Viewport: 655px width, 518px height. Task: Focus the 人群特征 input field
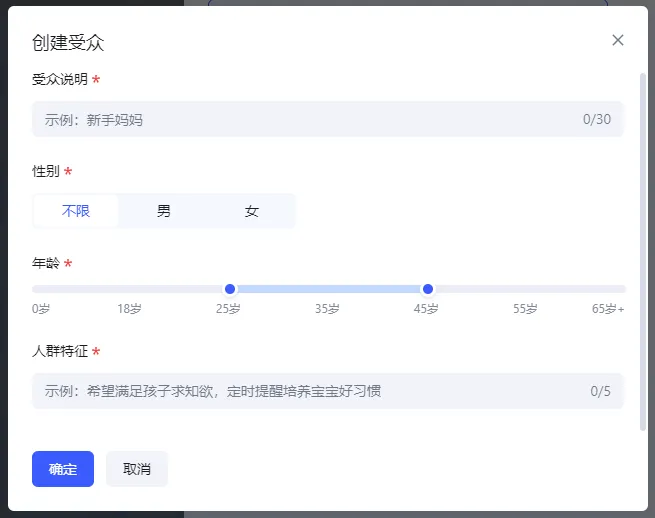pyautogui.click(x=328, y=391)
